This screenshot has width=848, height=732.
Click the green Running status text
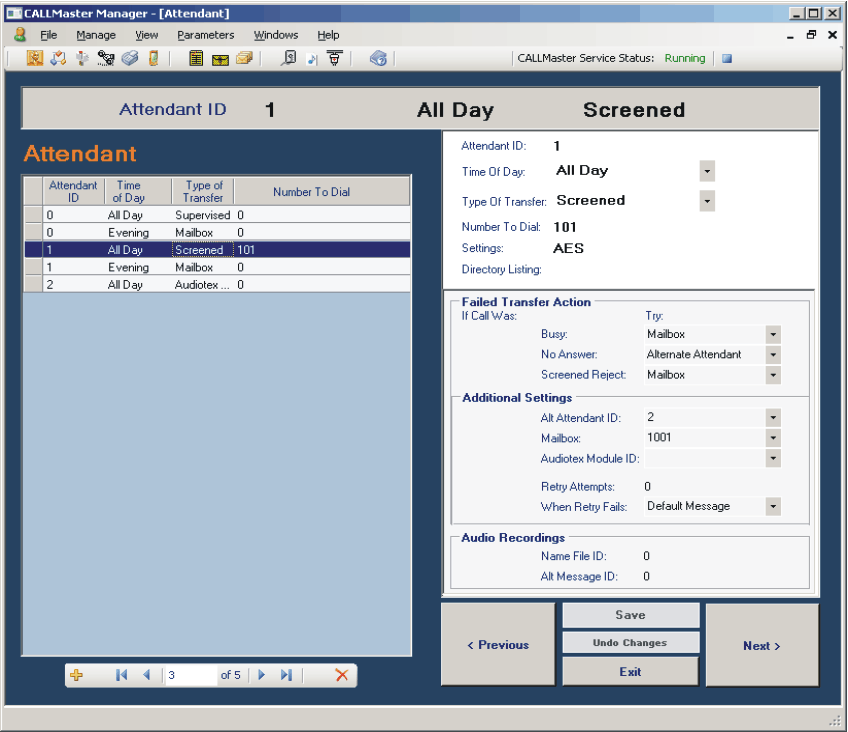(x=685, y=58)
